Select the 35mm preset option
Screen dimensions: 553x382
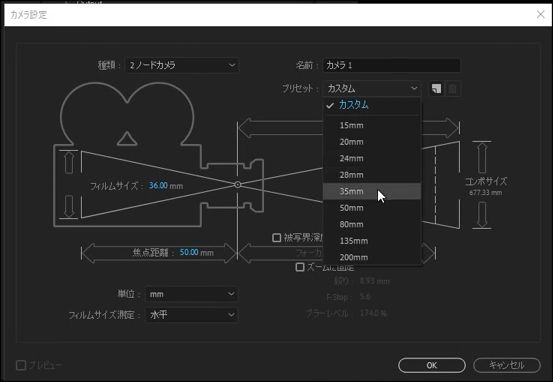point(372,191)
